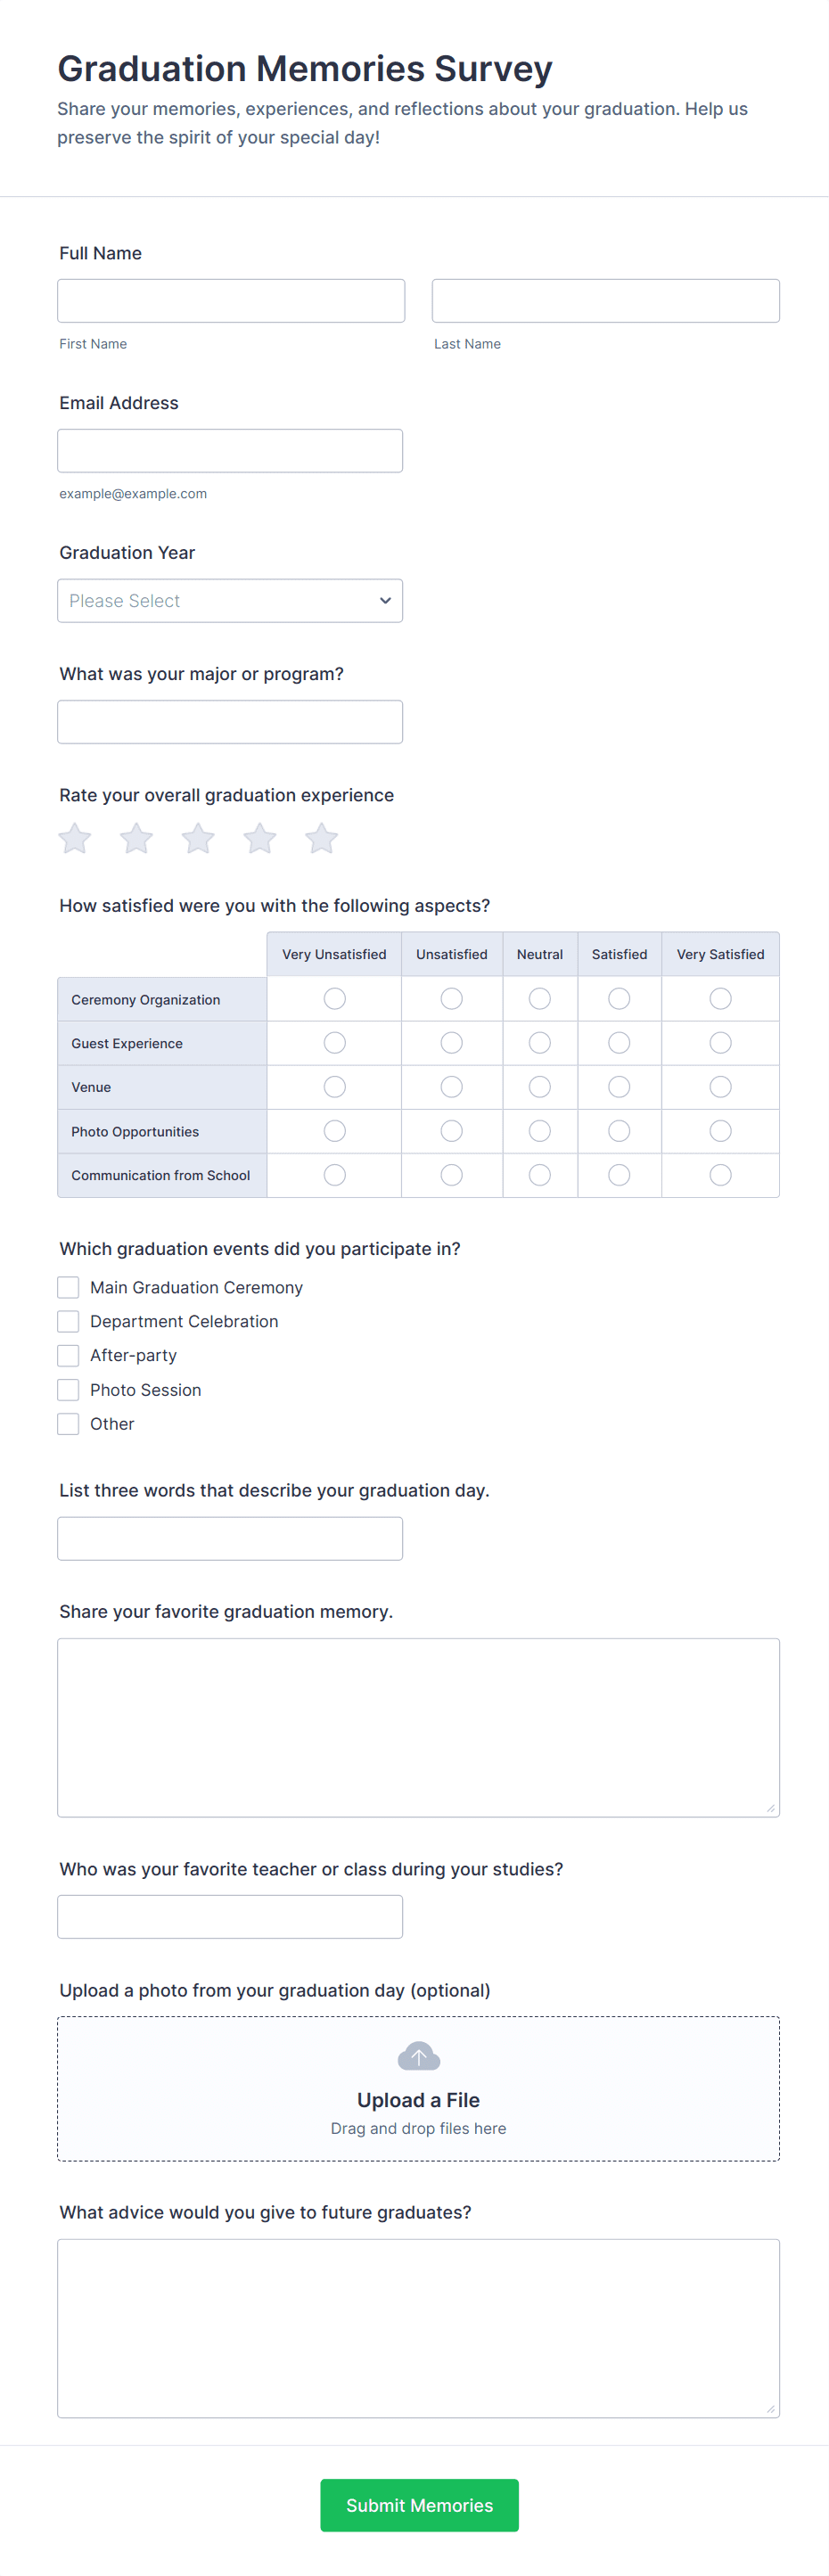Click the resize handle of advice textarea
The width and height of the screenshot is (829, 2576).
click(770, 2408)
